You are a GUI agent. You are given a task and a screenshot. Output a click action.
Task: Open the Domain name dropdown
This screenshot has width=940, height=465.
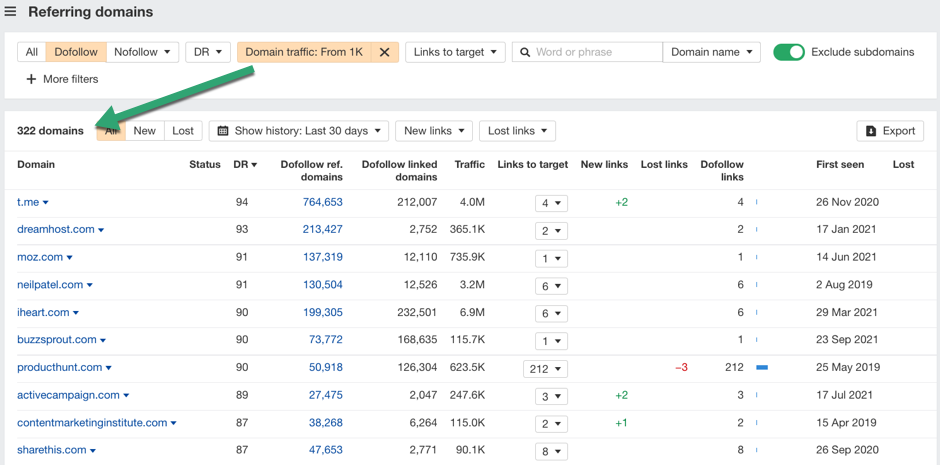pyautogui.click(x=712, y=52)
